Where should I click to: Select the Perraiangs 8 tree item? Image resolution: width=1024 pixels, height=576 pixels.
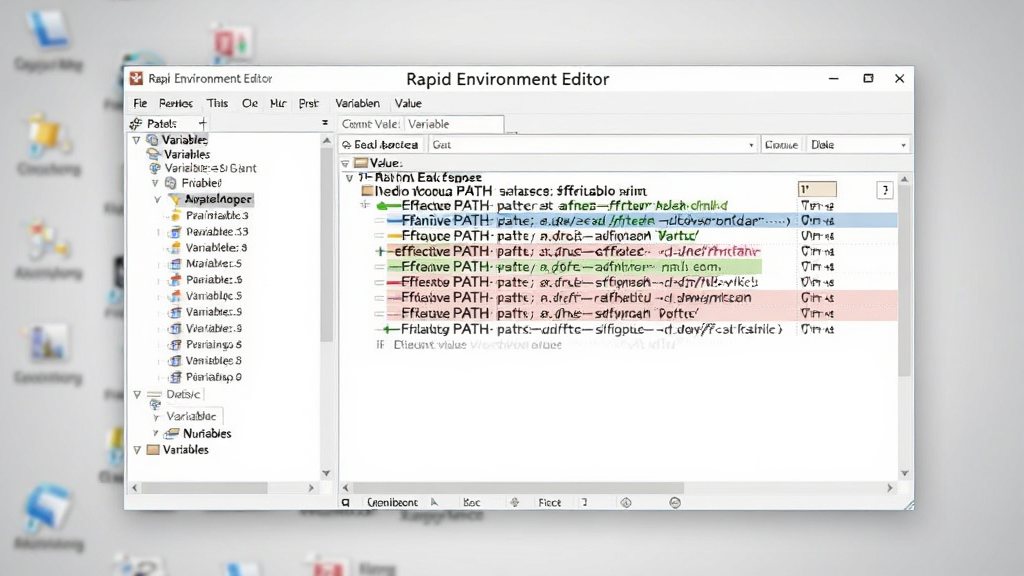214,345
